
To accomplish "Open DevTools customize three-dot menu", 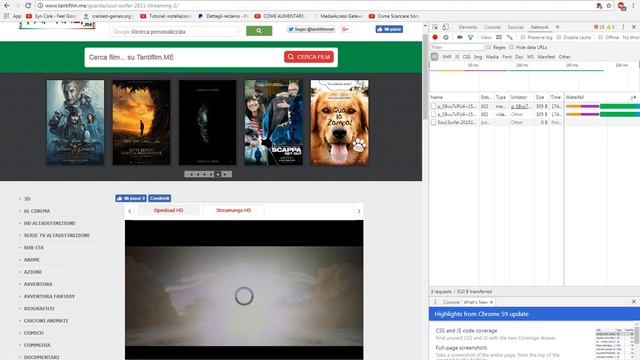I will 623,27.
